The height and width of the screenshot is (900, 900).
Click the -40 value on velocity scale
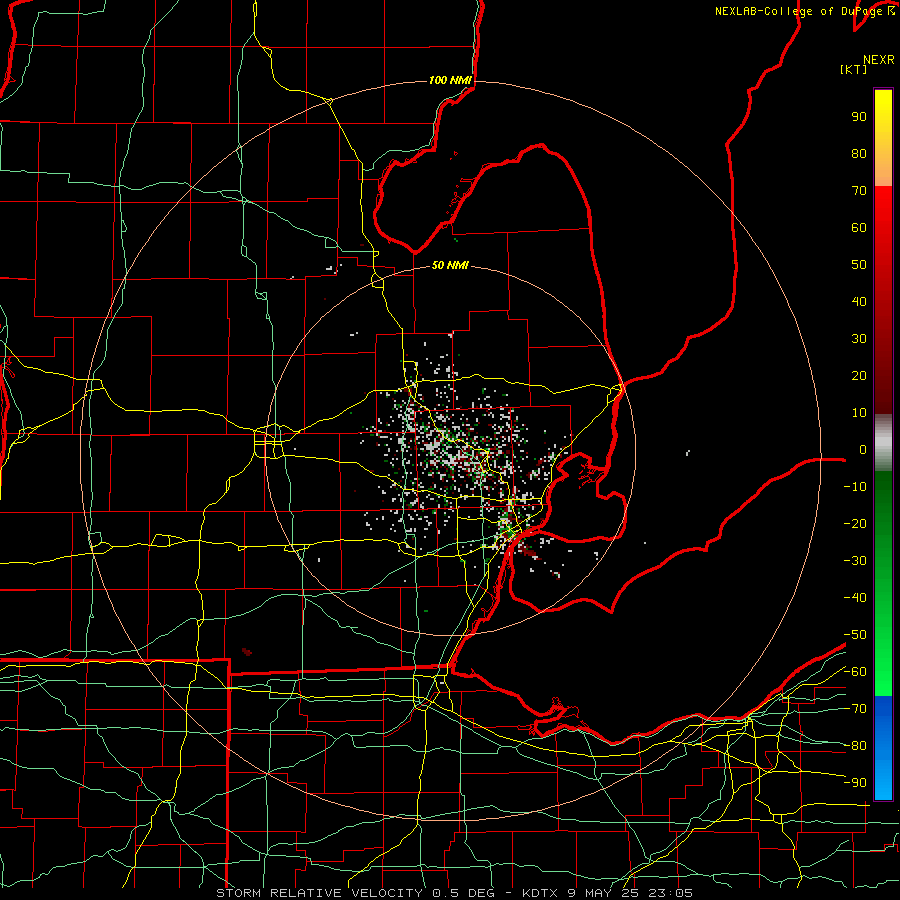click(855, 598)
